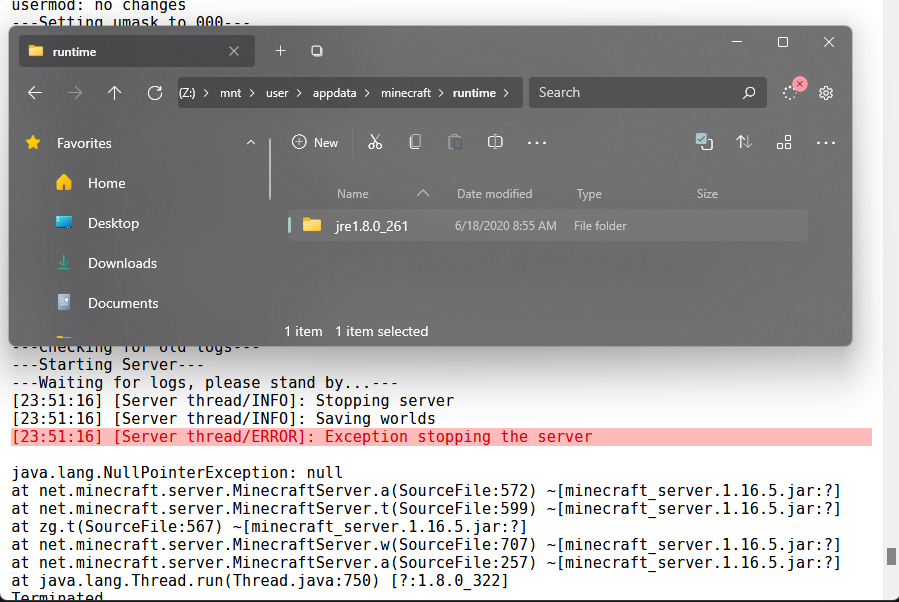Click the sort direction arrow beside Name
Image resolution: width=899 pixels, height=602 pixels.
coord(423,193)
